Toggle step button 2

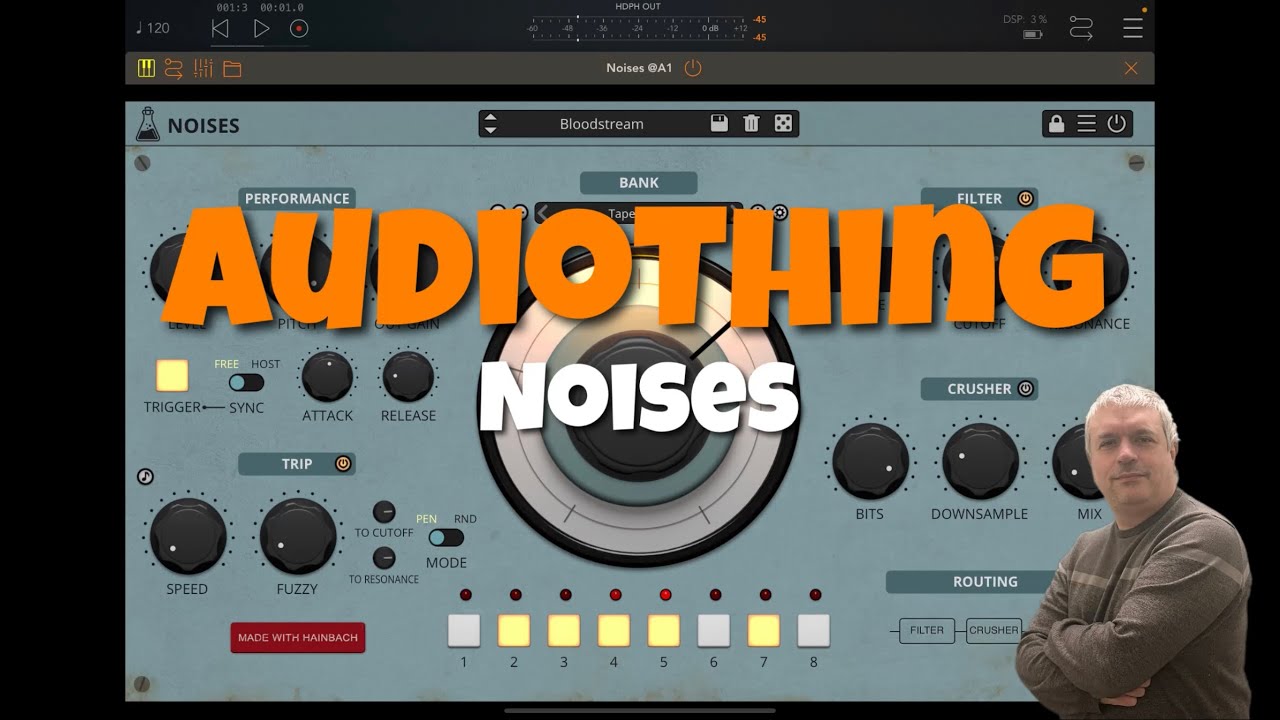pos(514,631)
